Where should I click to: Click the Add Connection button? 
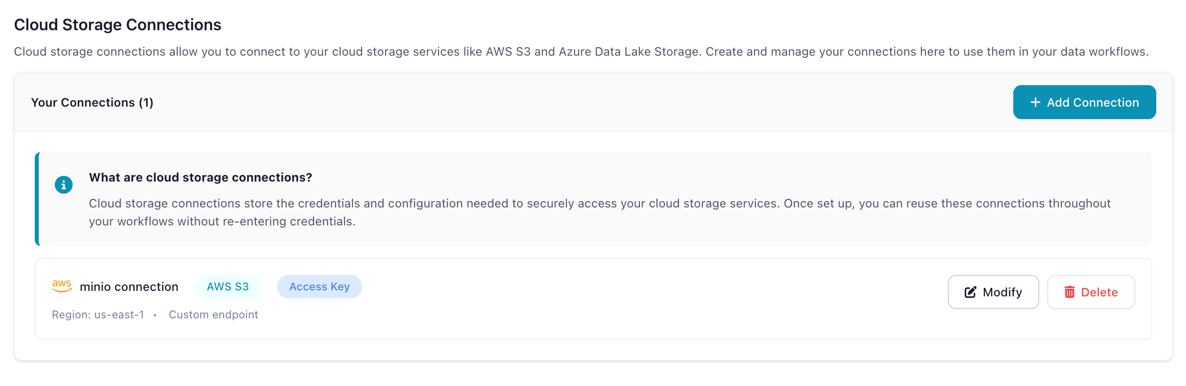pyautogui.click(x=1084, y=102)
